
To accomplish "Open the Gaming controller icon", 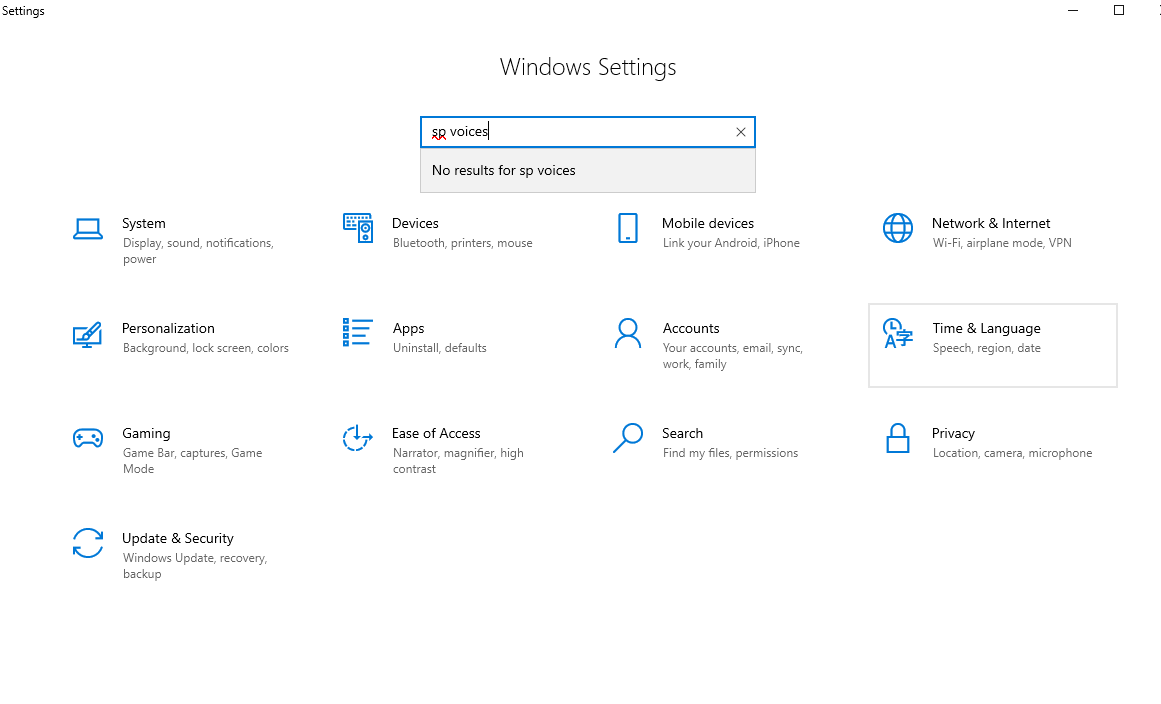I will [87, 438].
